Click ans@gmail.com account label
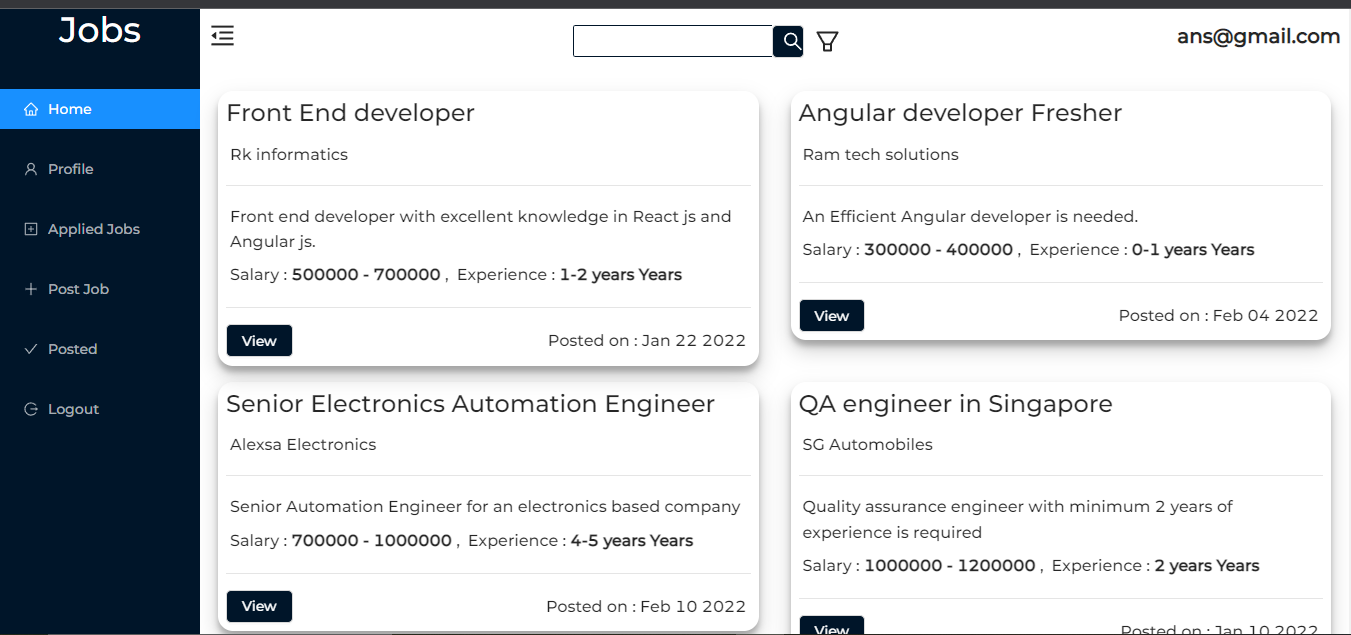The image size is (1351, 635). (1258, 37)
